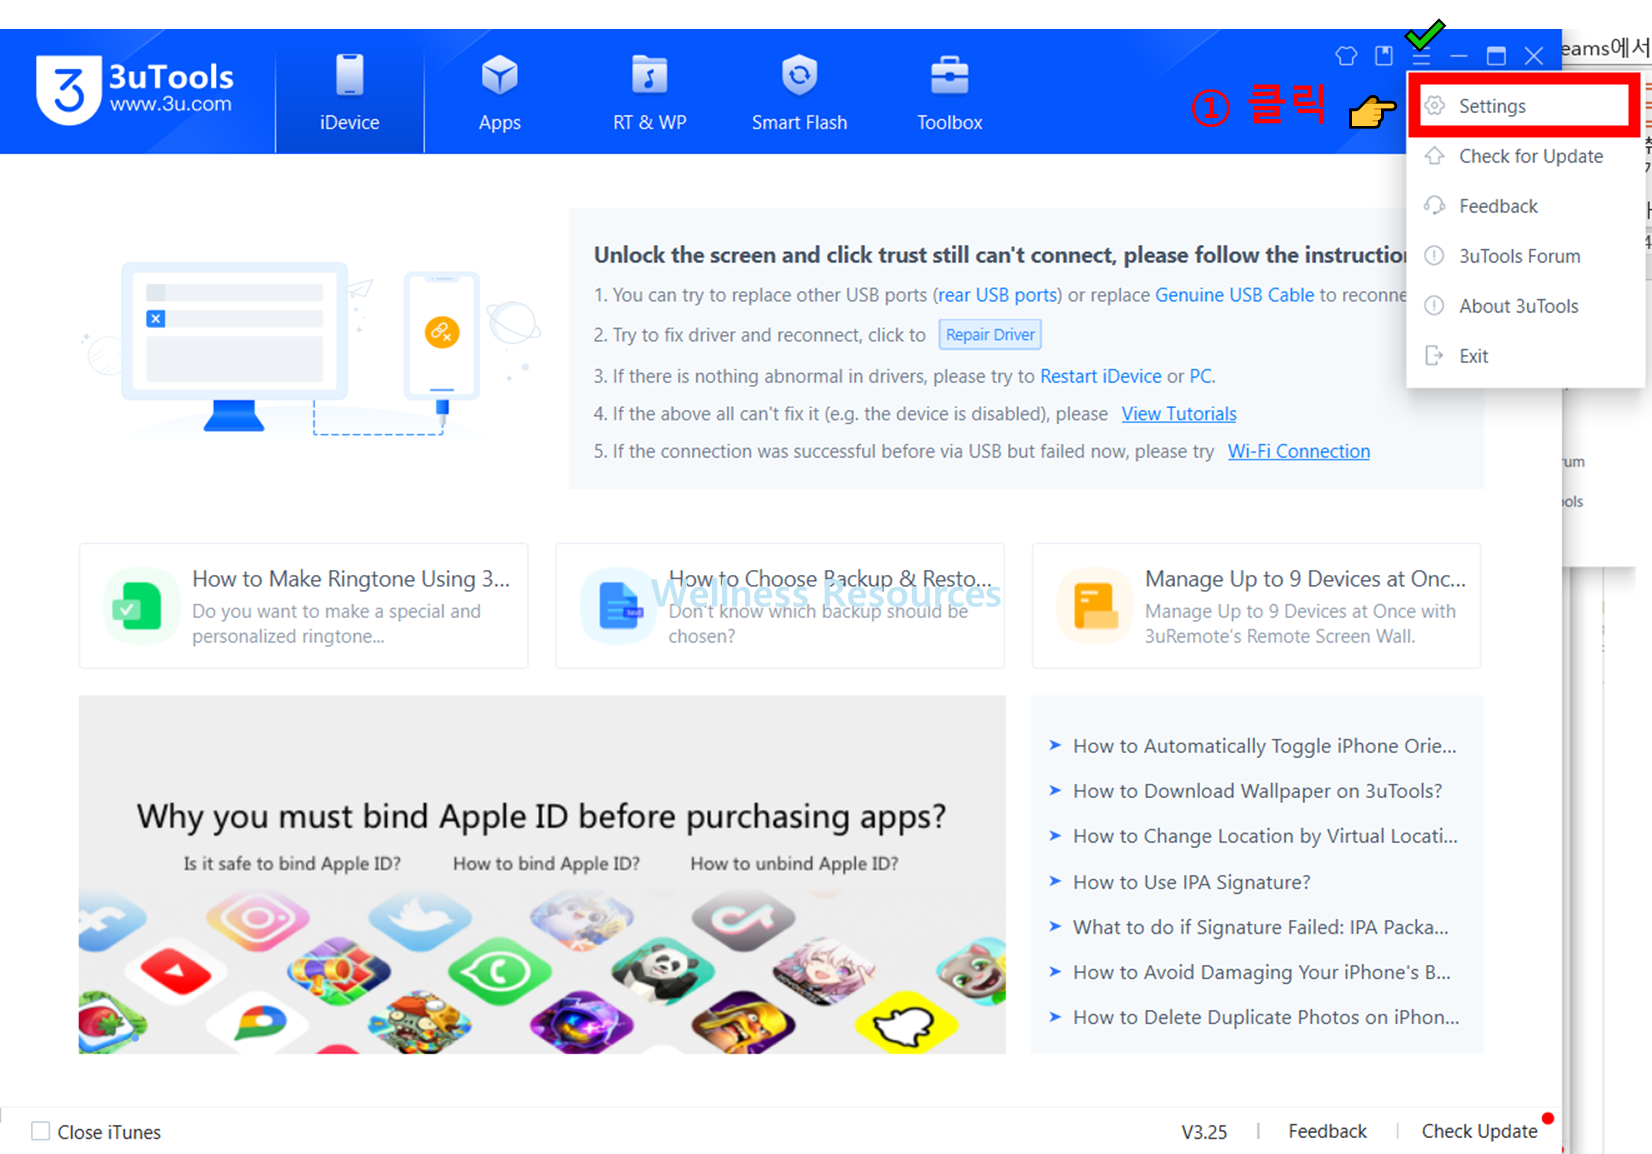Click the blue backup document icon
The height and width of the screenshot is (1154, 1652).
pyautogui.click(x=617, y=606)
